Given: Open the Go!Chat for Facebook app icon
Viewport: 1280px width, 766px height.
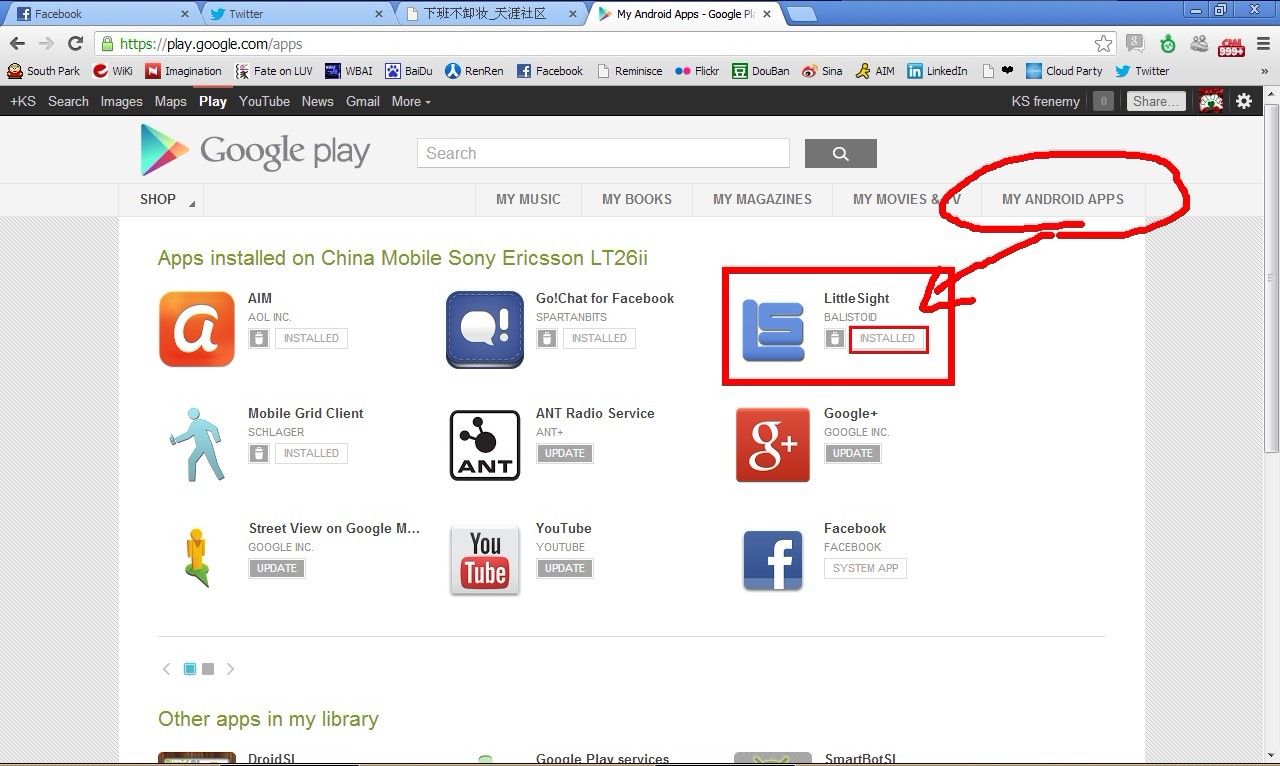Looking at the screenshot, I should point(485,329).
